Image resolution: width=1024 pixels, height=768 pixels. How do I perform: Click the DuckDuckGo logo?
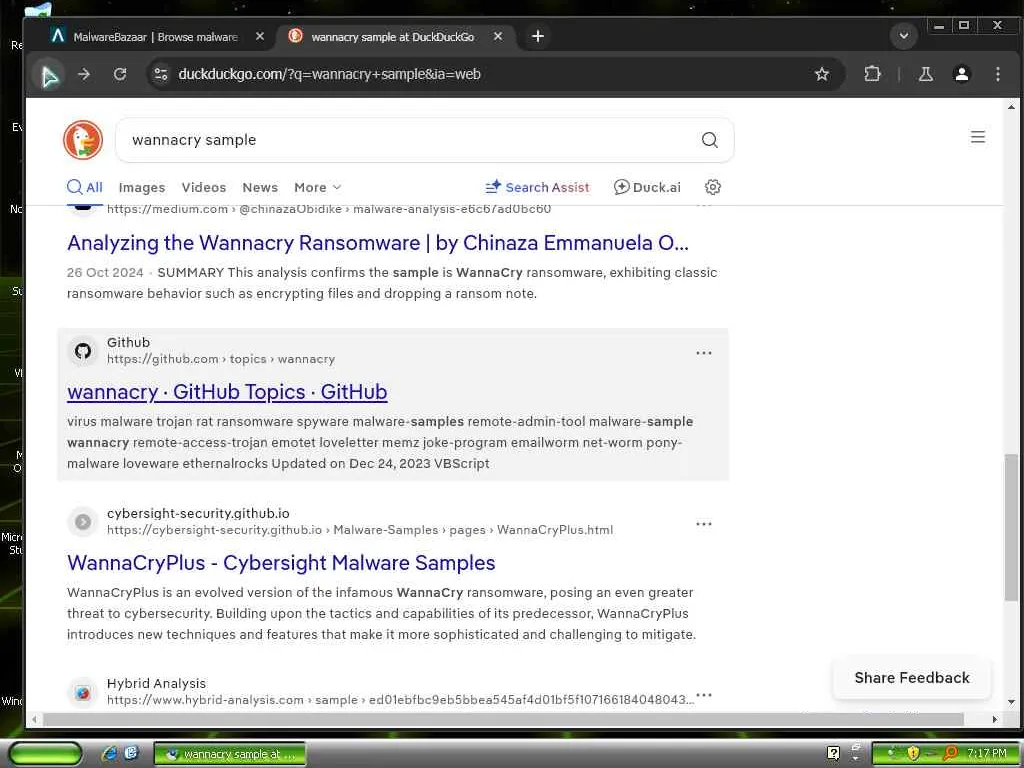click(83, 140)
